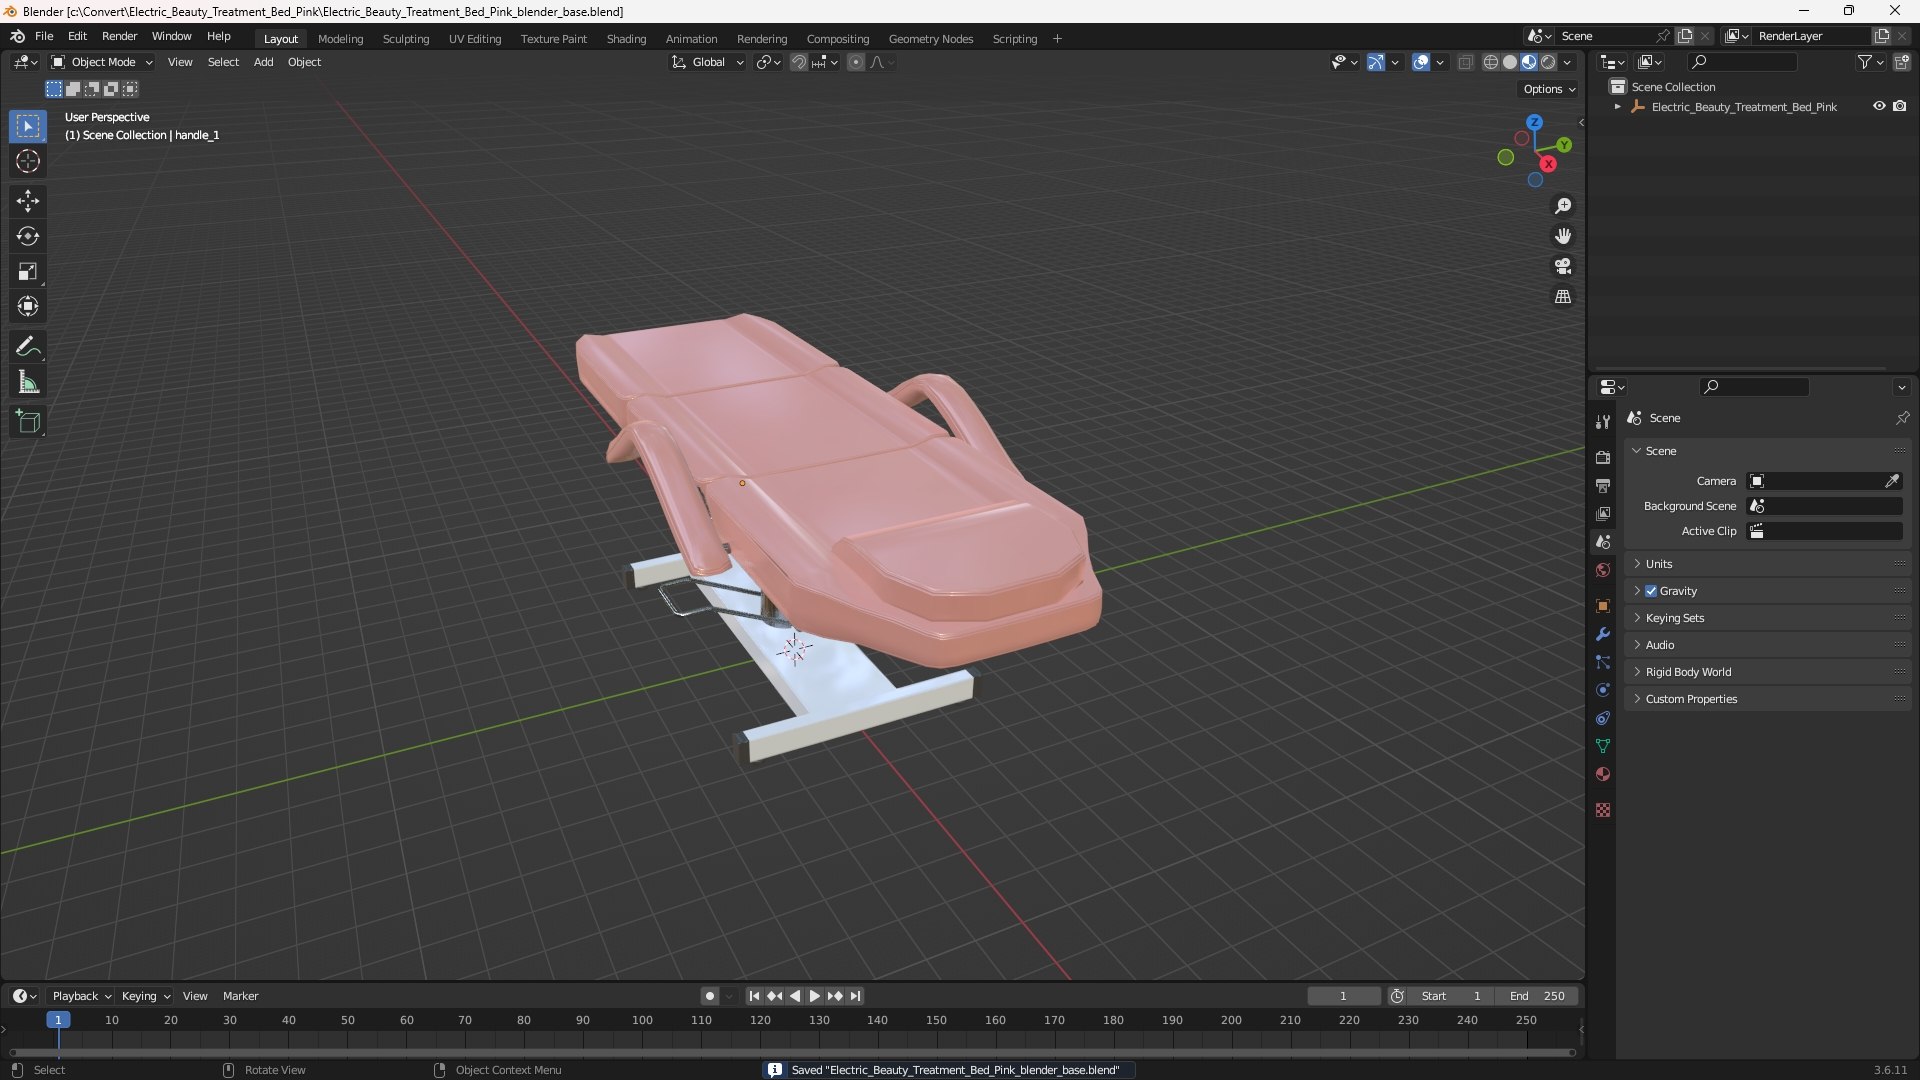Toggle proportional editing button
The height and width of the screenshot is (1080, 1920).
point(856,62)
